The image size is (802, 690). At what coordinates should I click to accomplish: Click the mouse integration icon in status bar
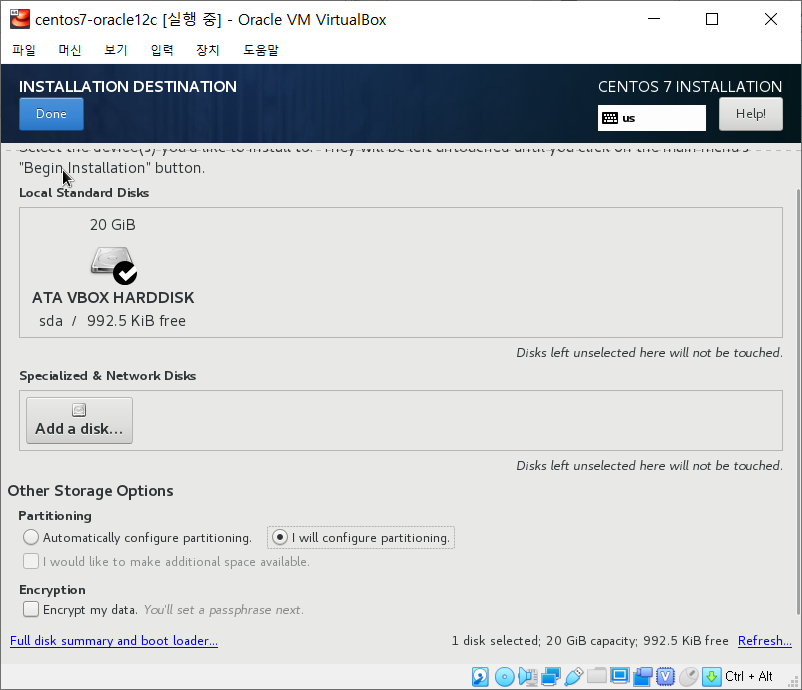(x=688, y=676)
